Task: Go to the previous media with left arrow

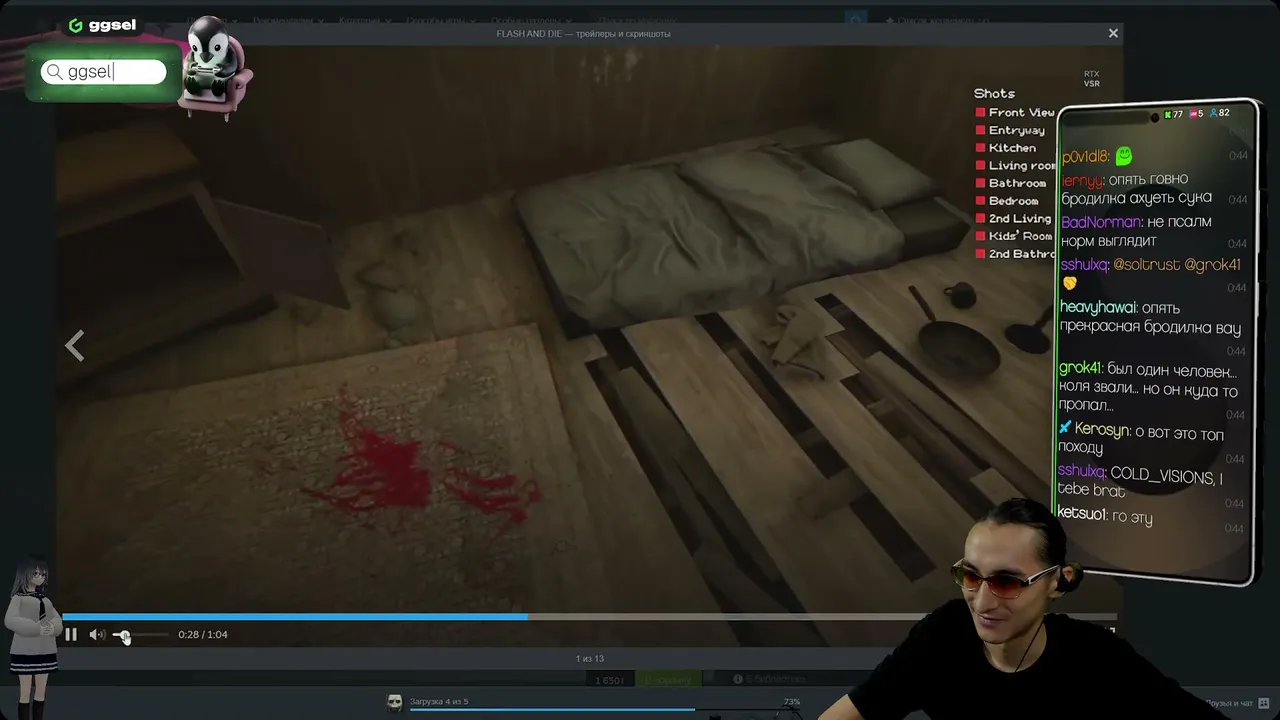Action: (x=75, y=346)
